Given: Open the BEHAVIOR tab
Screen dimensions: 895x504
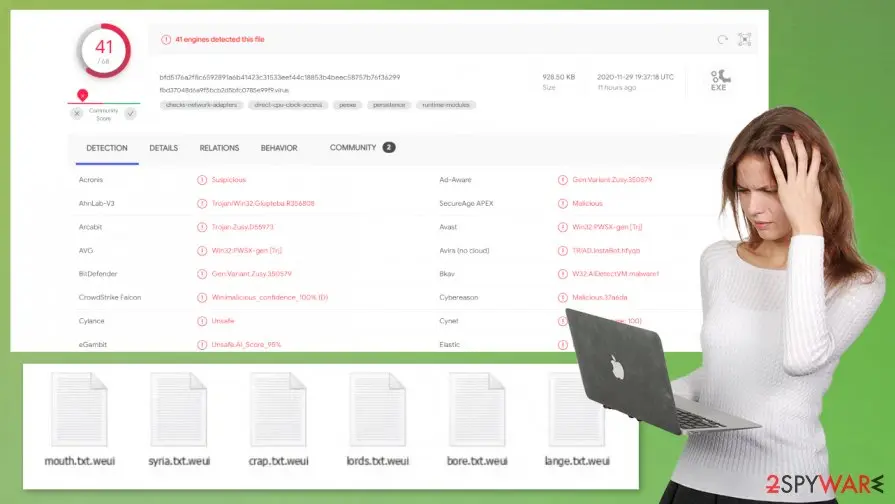Looking at the screenshot, I should pyautogui.click(x=279, y=148).
